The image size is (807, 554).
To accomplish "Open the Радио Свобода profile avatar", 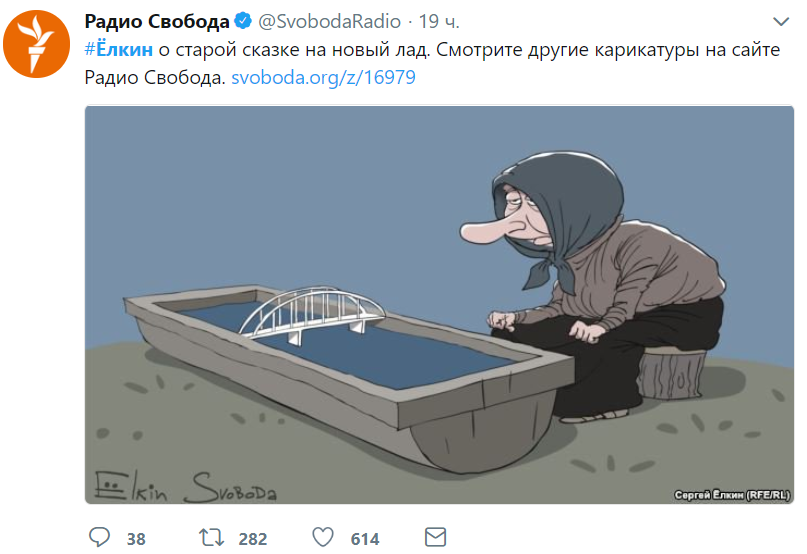I will point(36,44).
